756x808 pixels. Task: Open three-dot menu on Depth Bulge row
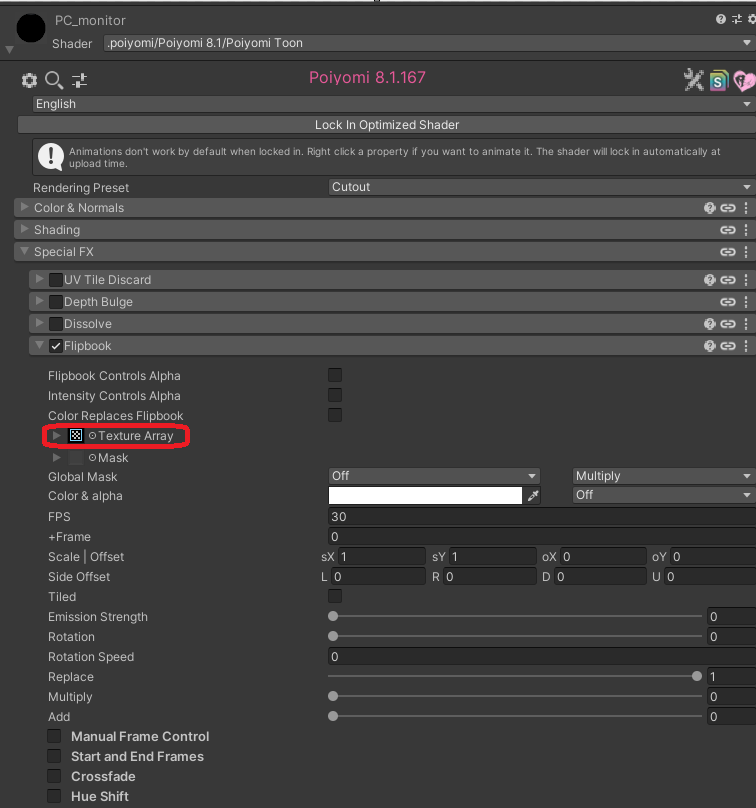(x=746, y=302)
